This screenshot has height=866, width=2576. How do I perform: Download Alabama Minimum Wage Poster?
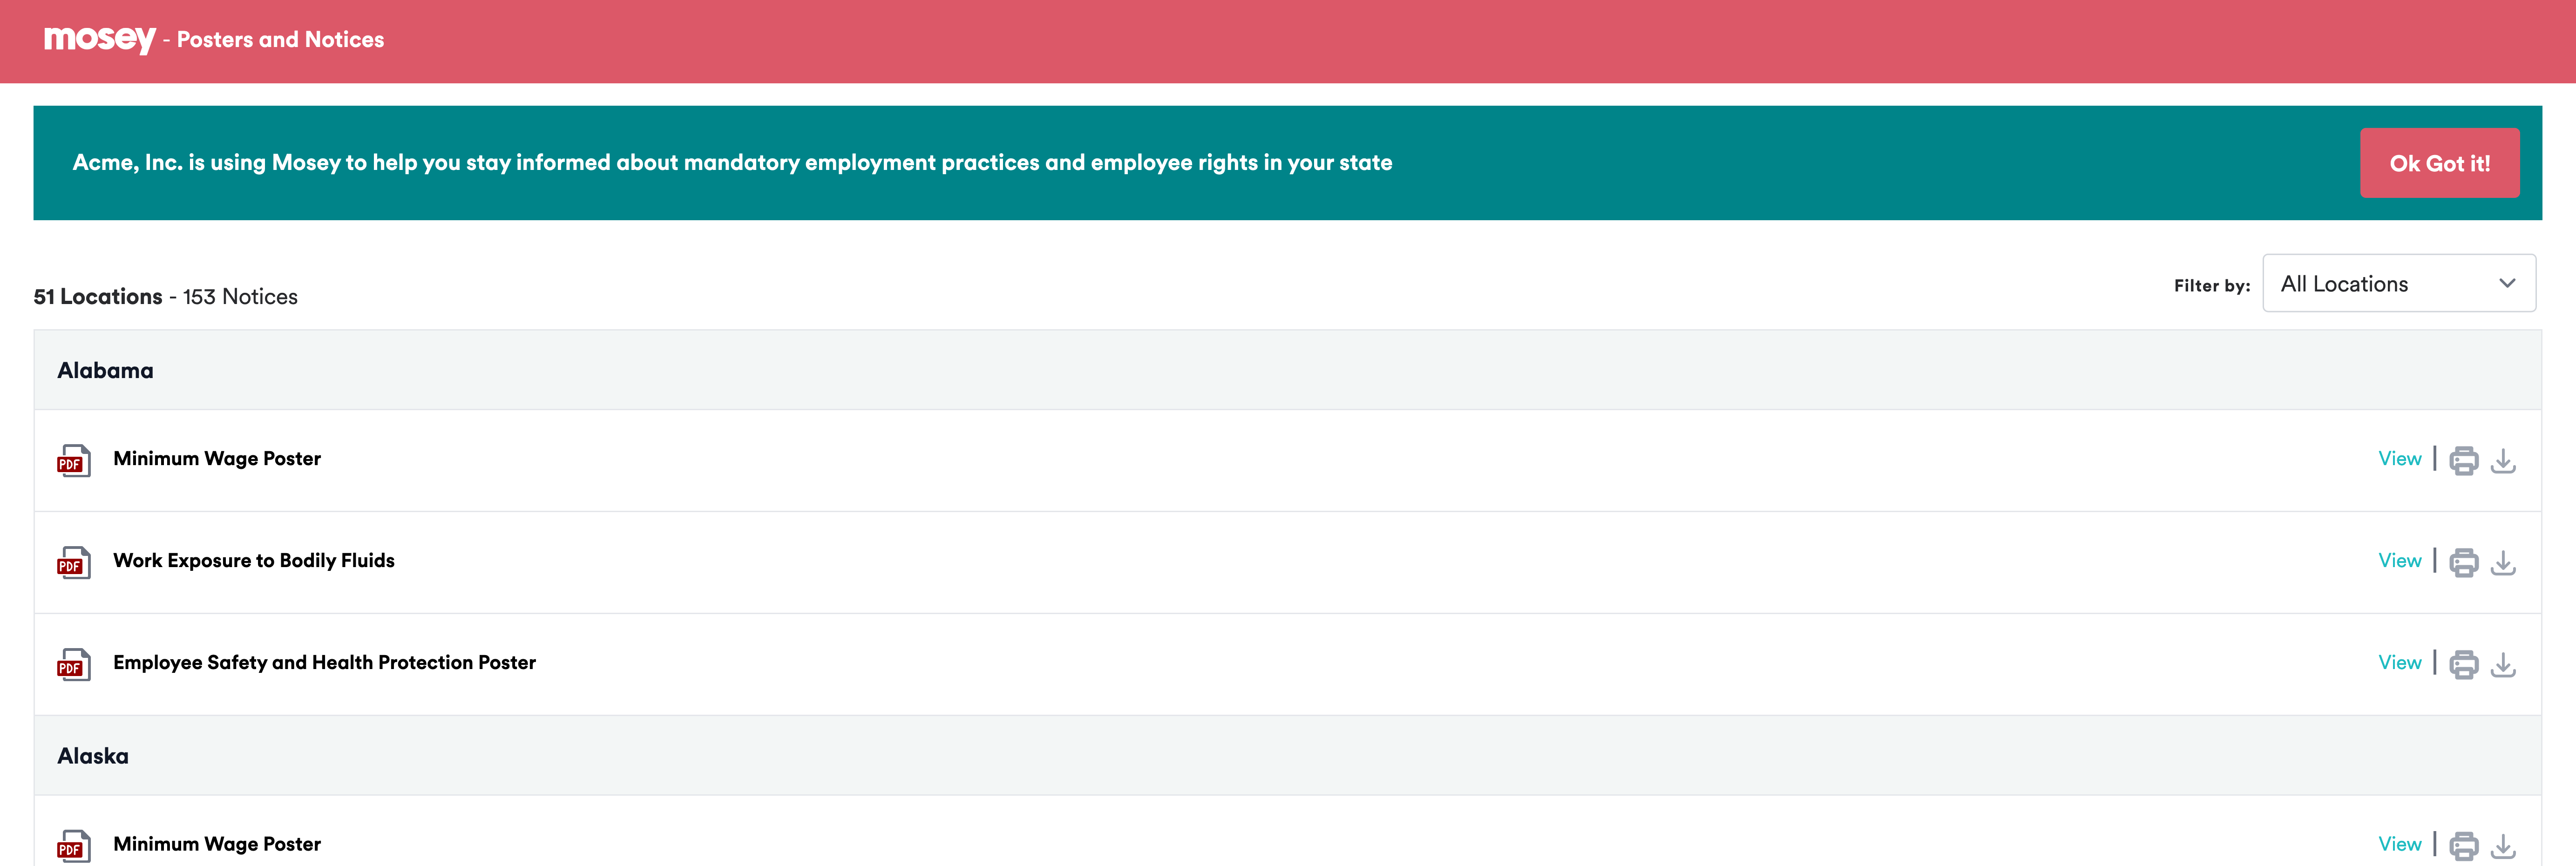[2502, 461]
